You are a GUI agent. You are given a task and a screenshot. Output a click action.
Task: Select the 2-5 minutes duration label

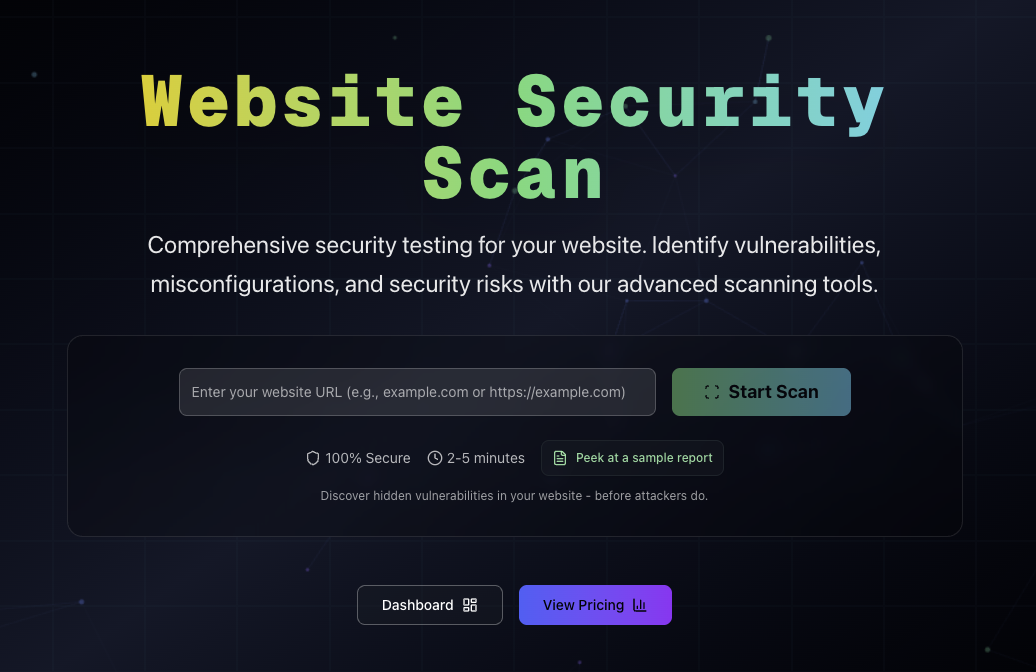pos(486,458)
